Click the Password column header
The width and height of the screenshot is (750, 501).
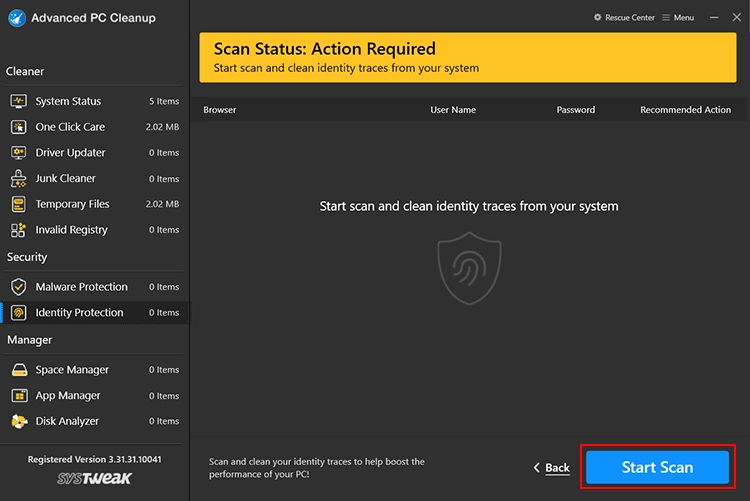coord(575,110)
